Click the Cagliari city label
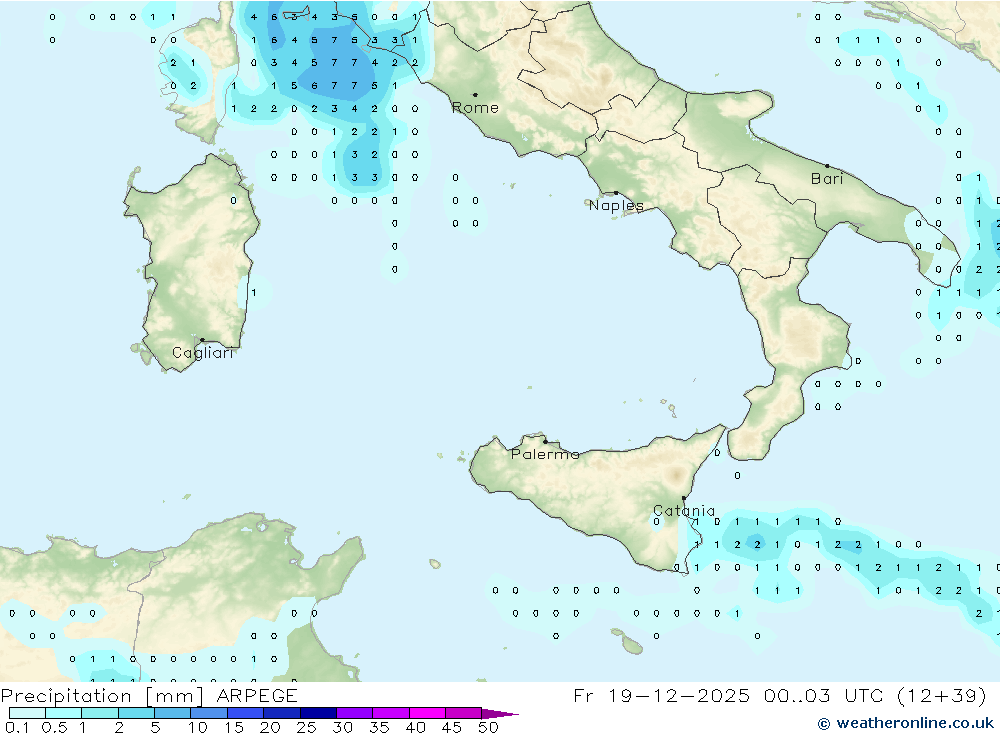Viewport: 1000px width, 733px height. pos(202,353)
